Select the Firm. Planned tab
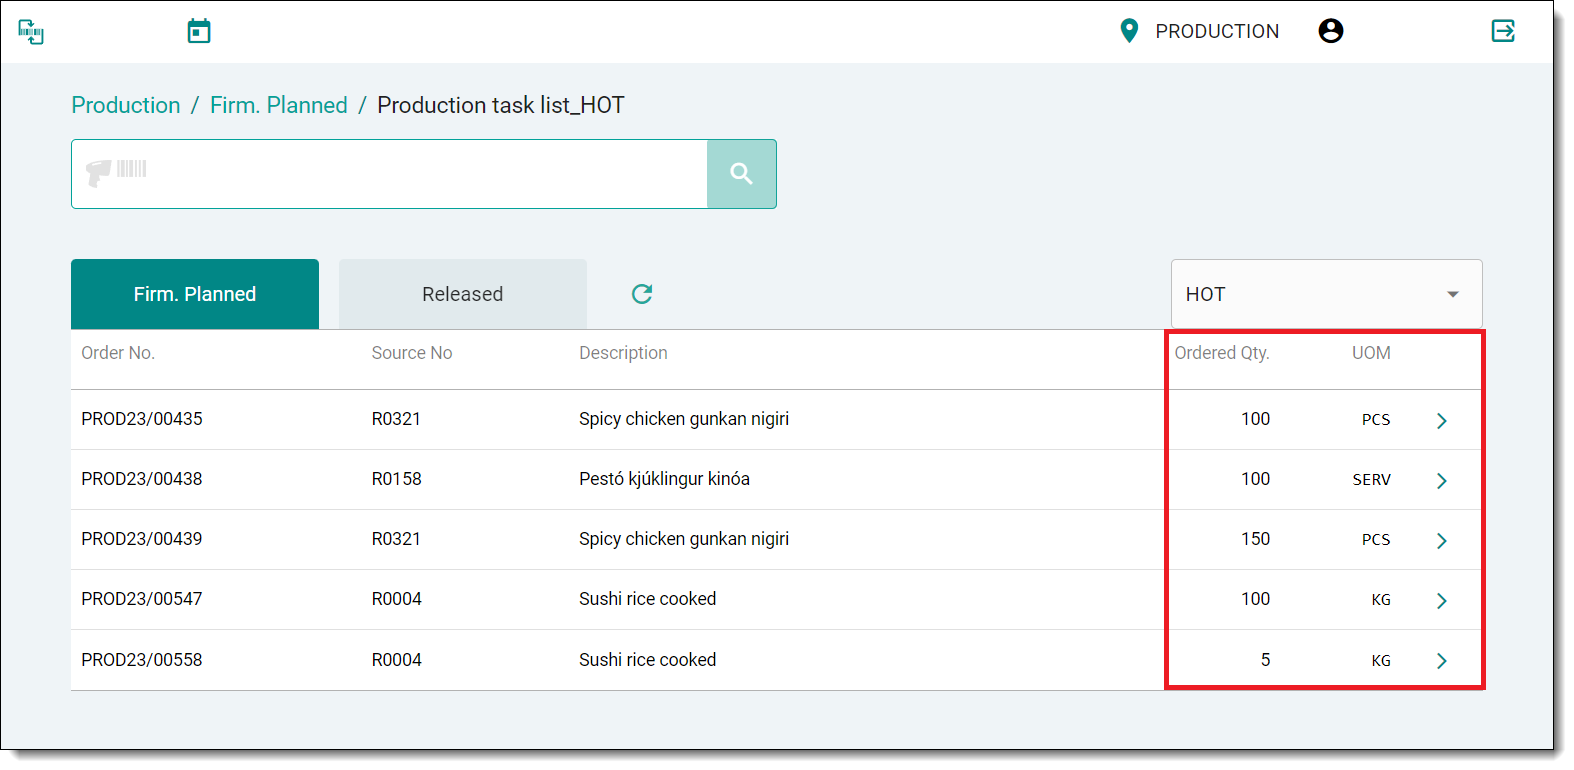Screen dimensions: 1574x770 tap(195, 294)
